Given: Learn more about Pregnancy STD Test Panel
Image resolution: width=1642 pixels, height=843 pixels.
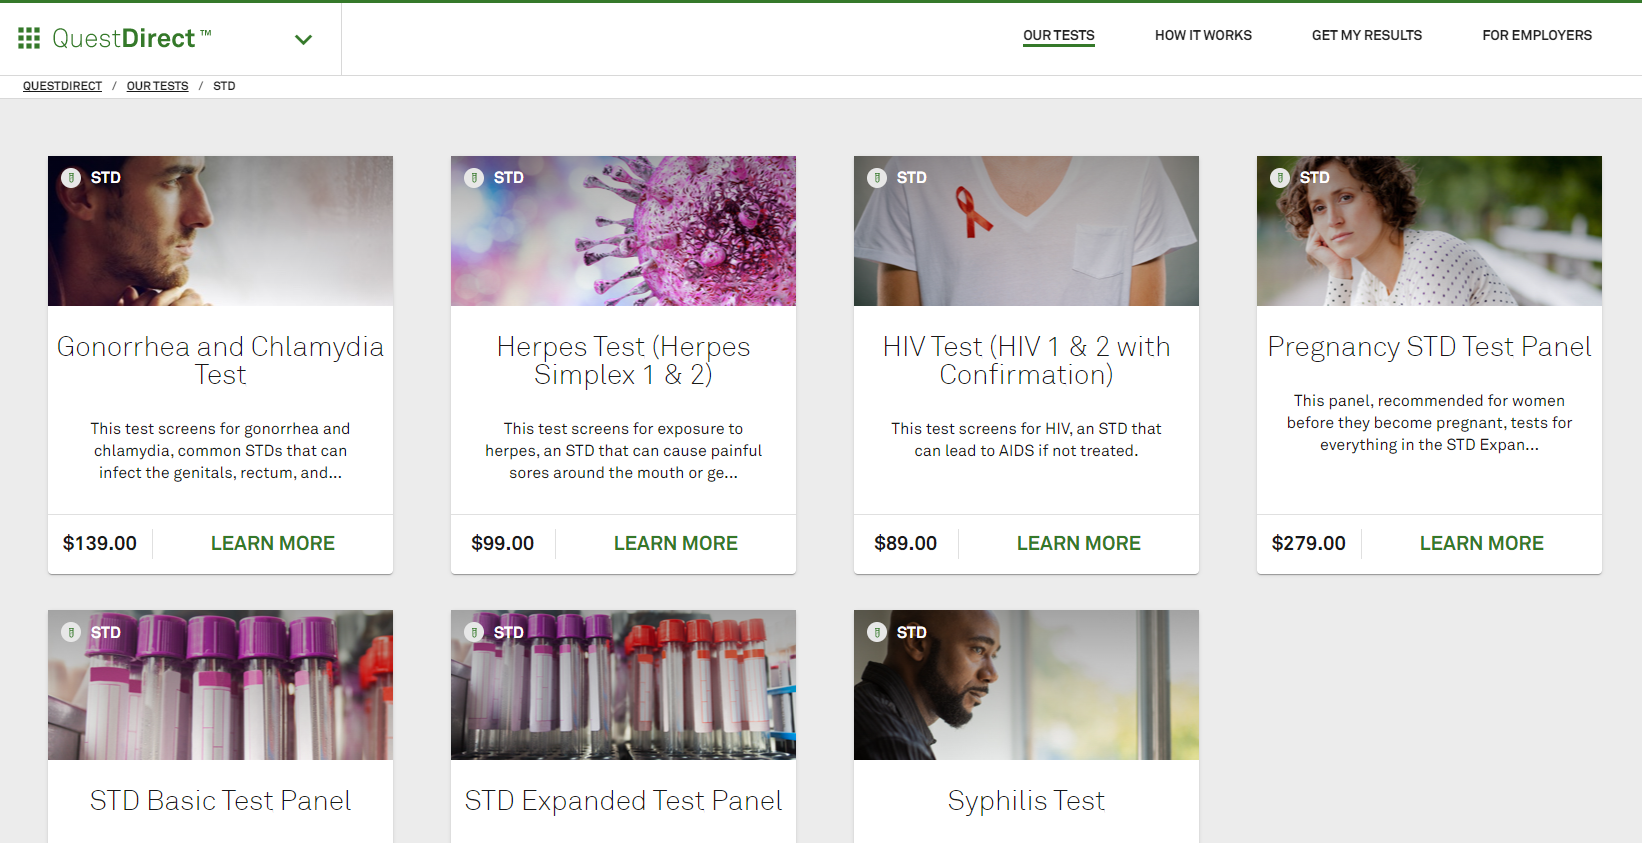Looking at the screenshot, I should coord(1482,543).
